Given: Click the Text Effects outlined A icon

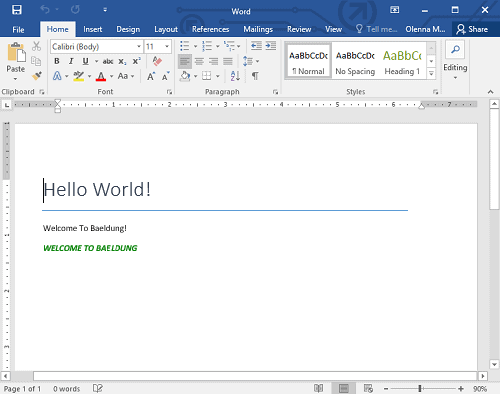Looking at the screenshot, I should click(57, 76).
